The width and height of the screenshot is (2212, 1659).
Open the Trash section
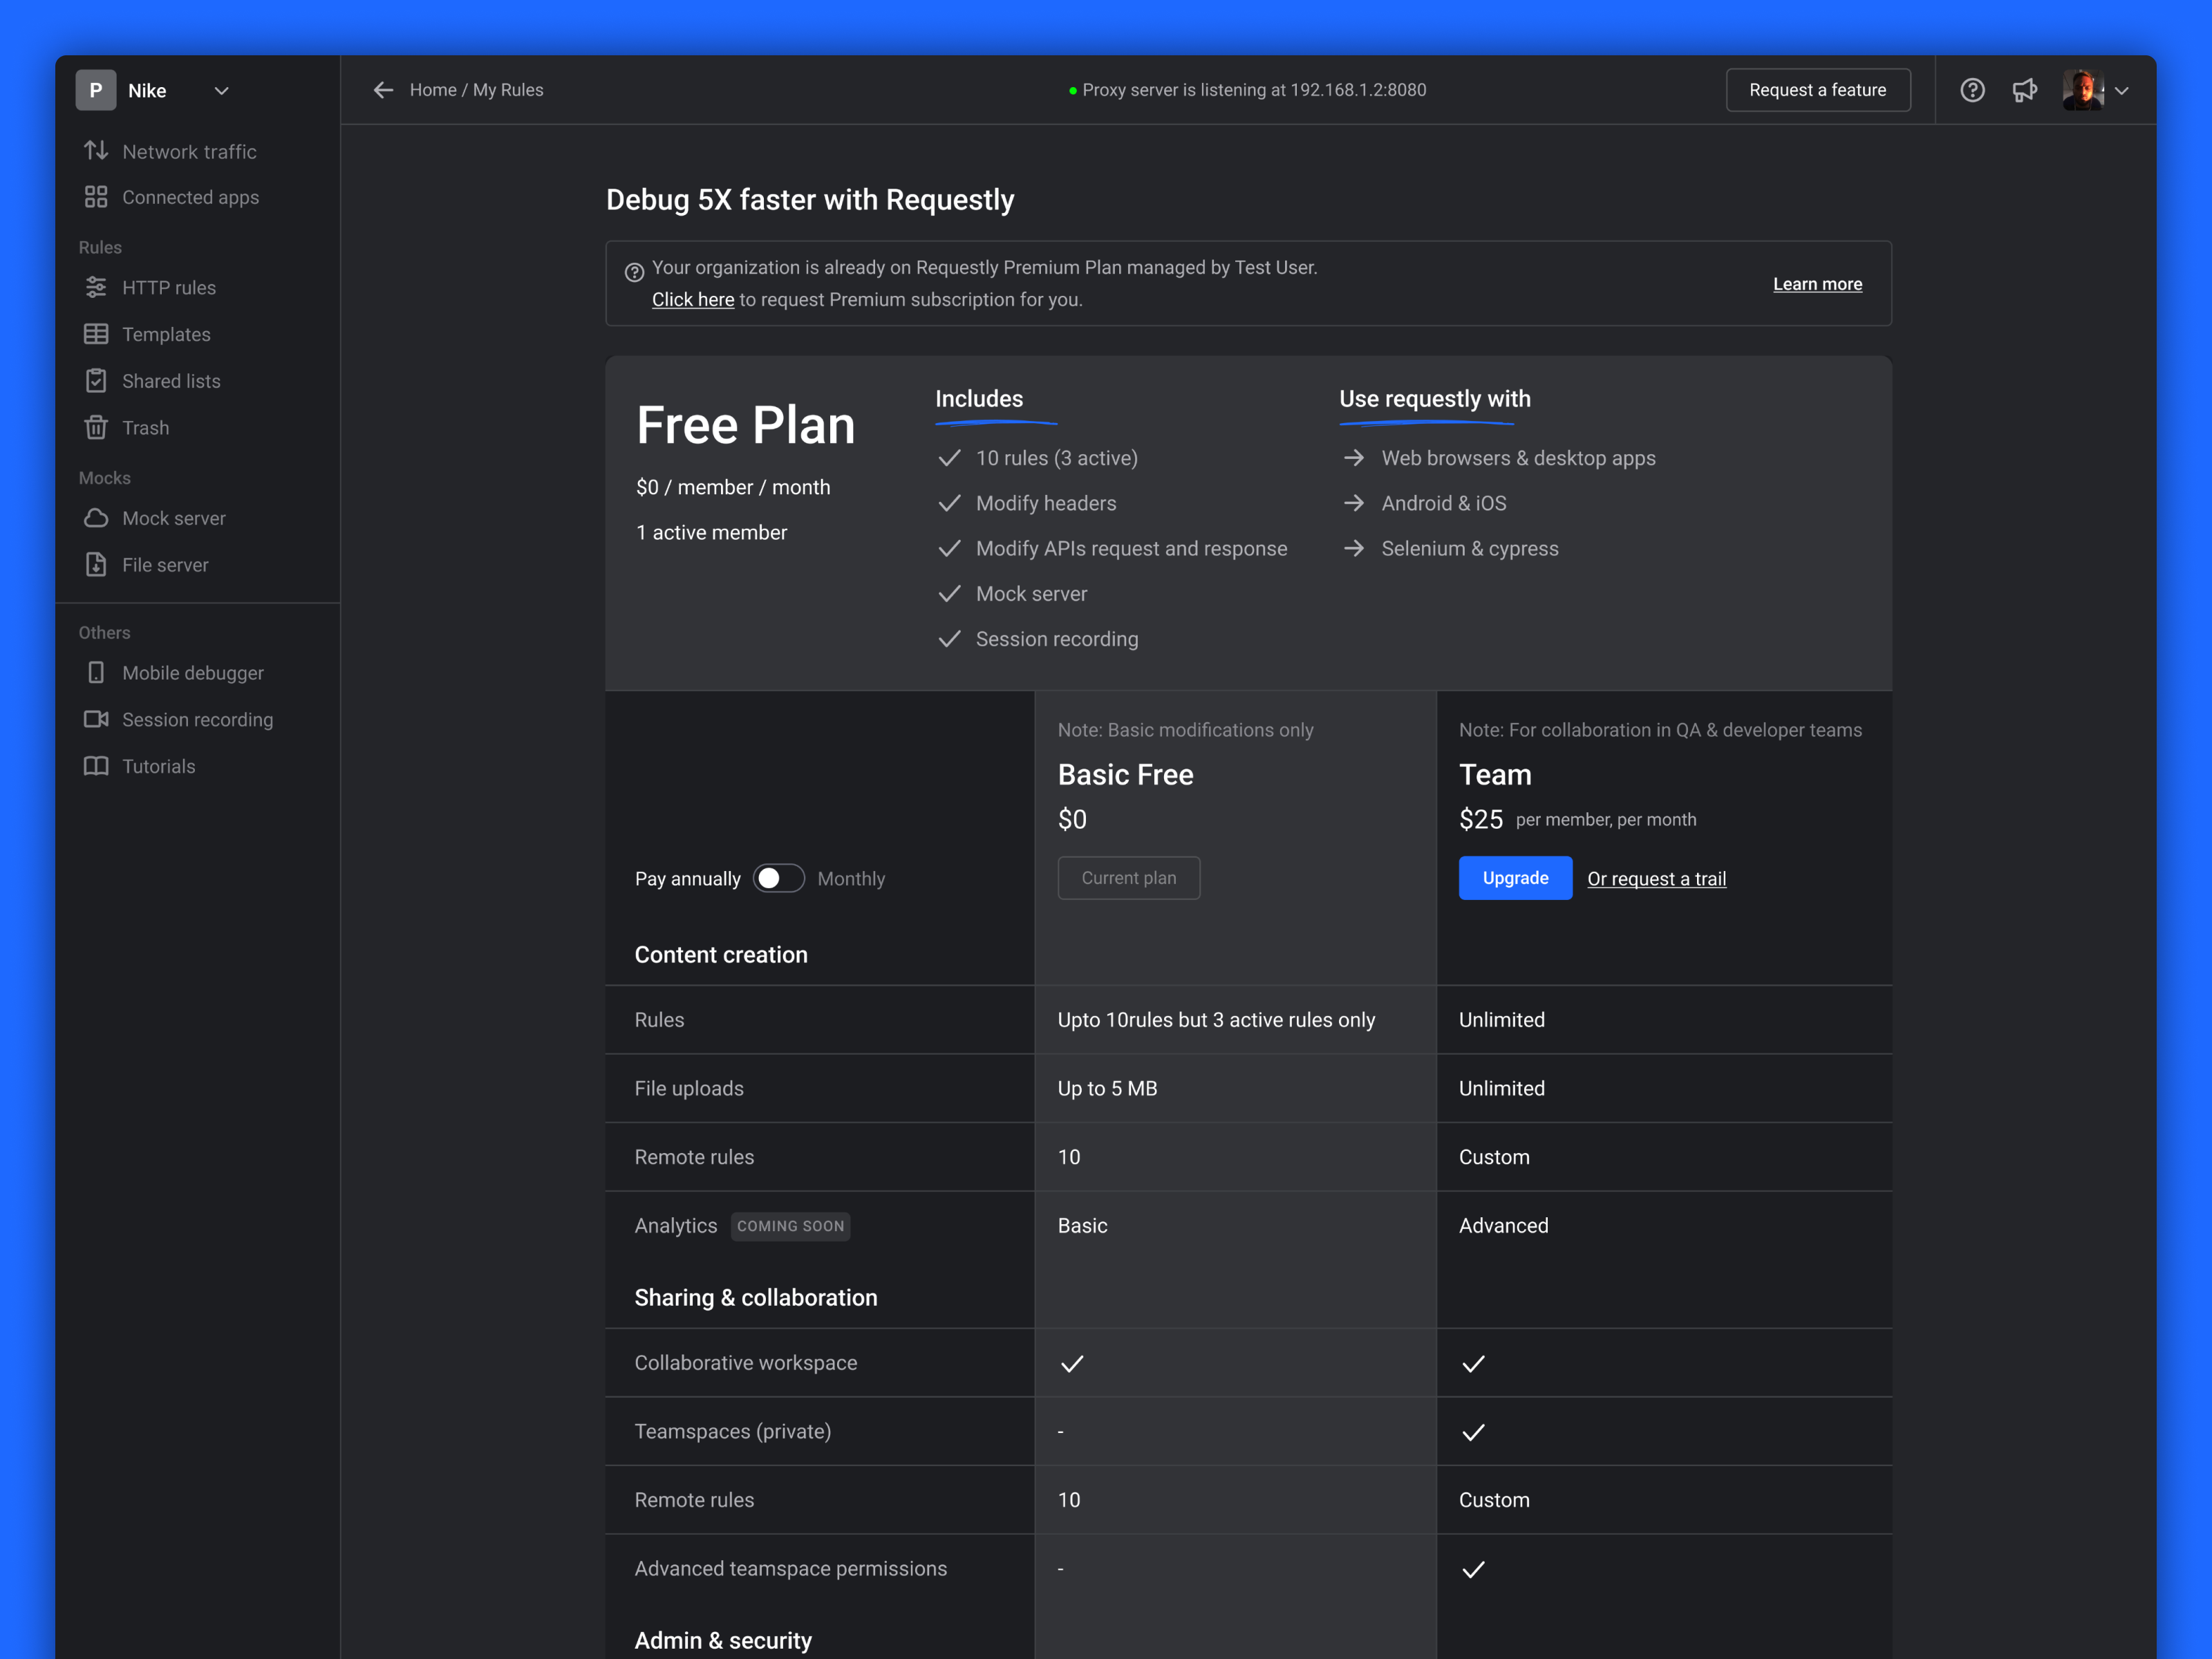(x=146, y=427)
